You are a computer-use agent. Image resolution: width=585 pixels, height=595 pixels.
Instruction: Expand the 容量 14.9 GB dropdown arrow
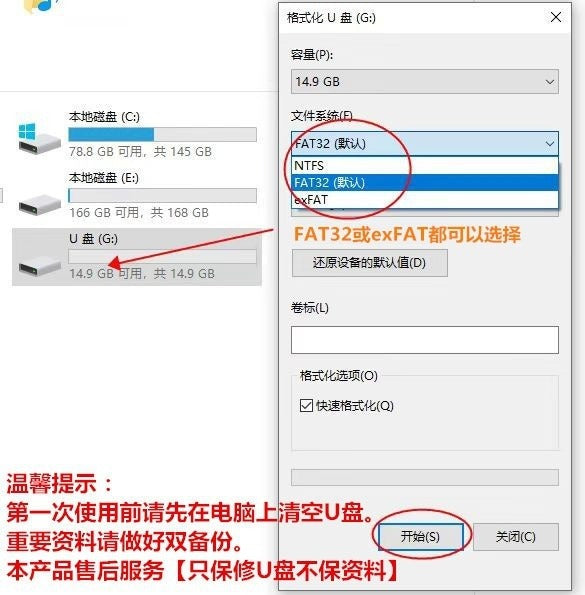(549, 82)
